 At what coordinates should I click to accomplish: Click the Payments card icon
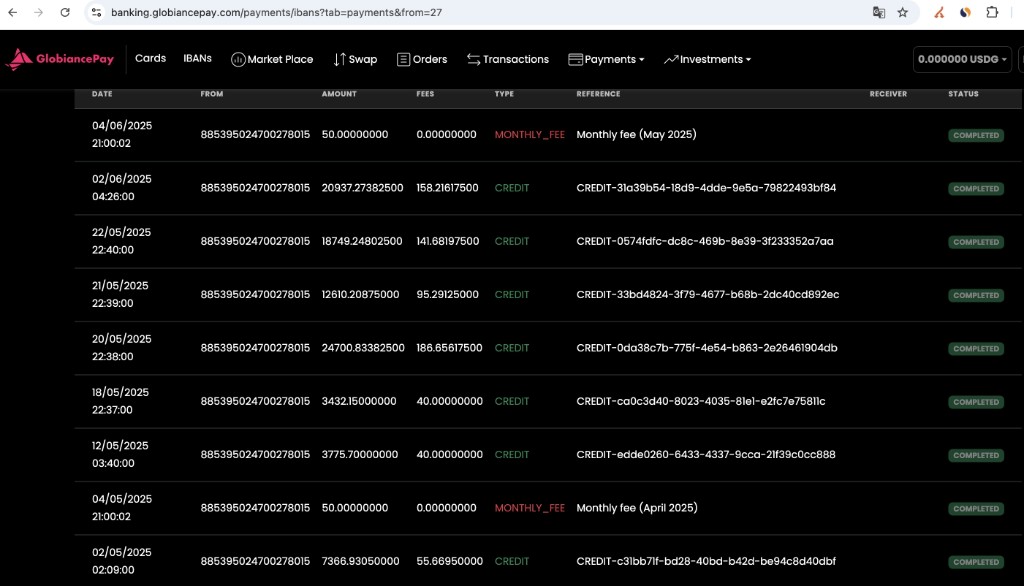click(575, 59)
